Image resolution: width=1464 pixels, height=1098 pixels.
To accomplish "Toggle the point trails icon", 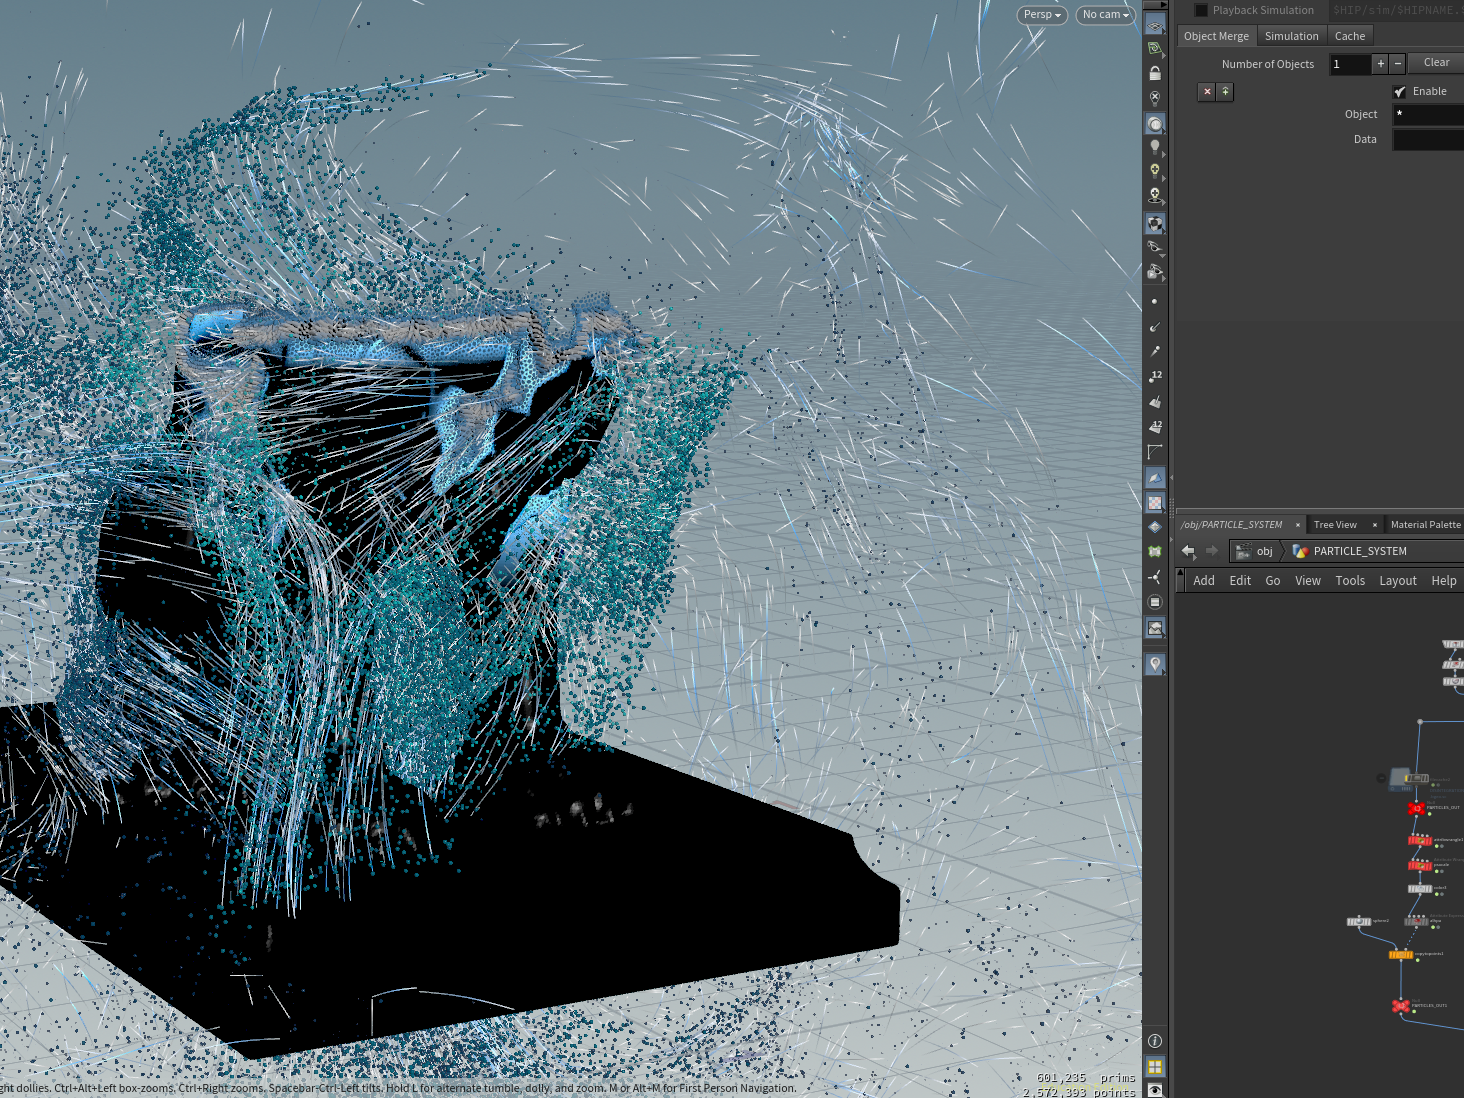I will tap(1155, 351).
